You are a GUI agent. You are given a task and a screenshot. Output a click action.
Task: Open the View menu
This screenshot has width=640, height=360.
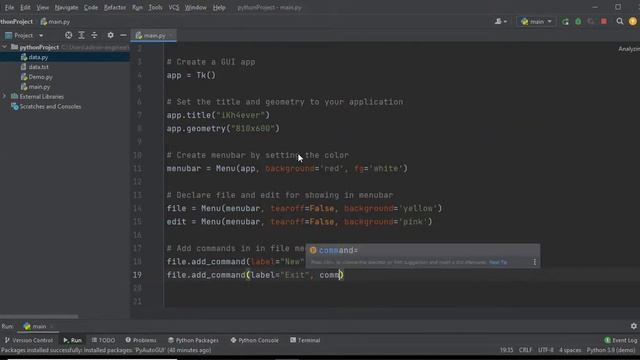click(42, 7)
